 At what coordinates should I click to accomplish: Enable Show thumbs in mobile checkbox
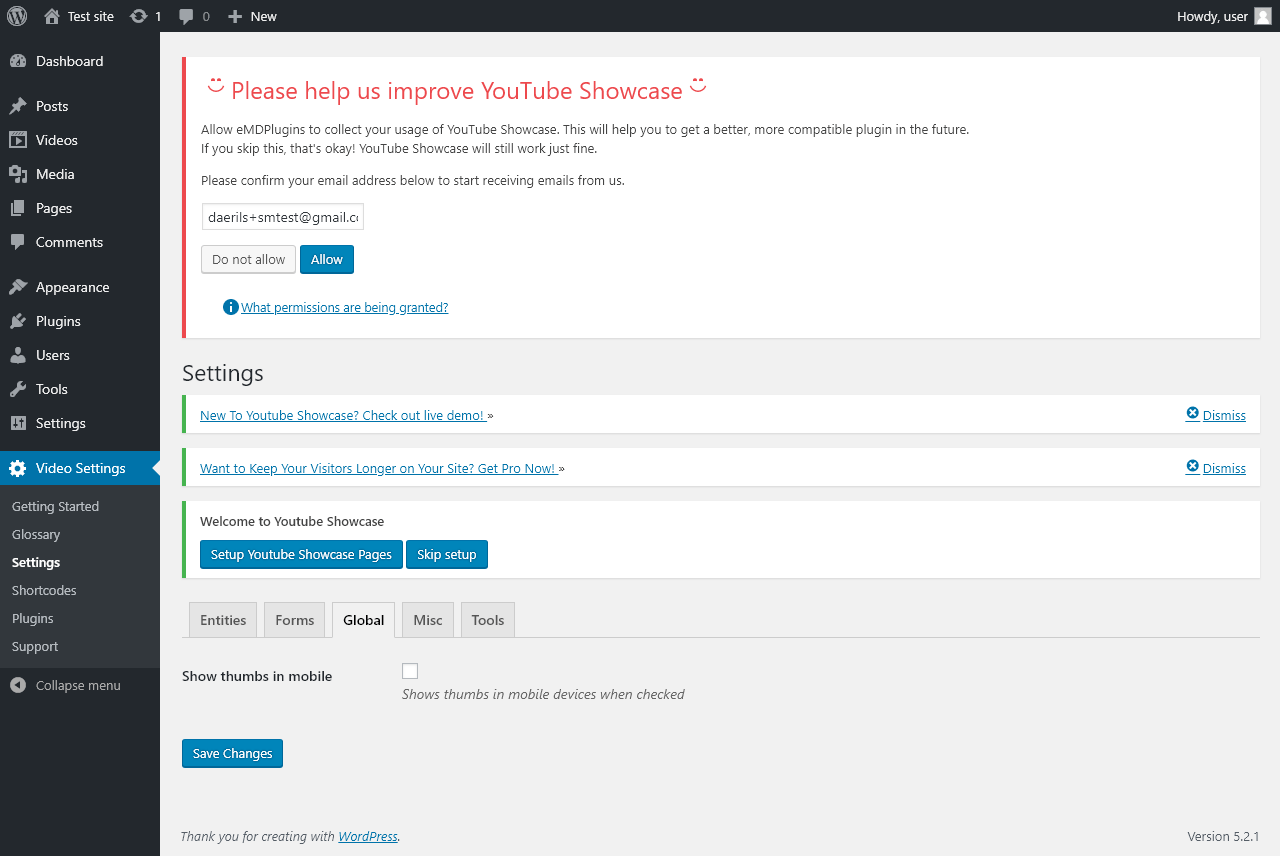click(410, 671)
